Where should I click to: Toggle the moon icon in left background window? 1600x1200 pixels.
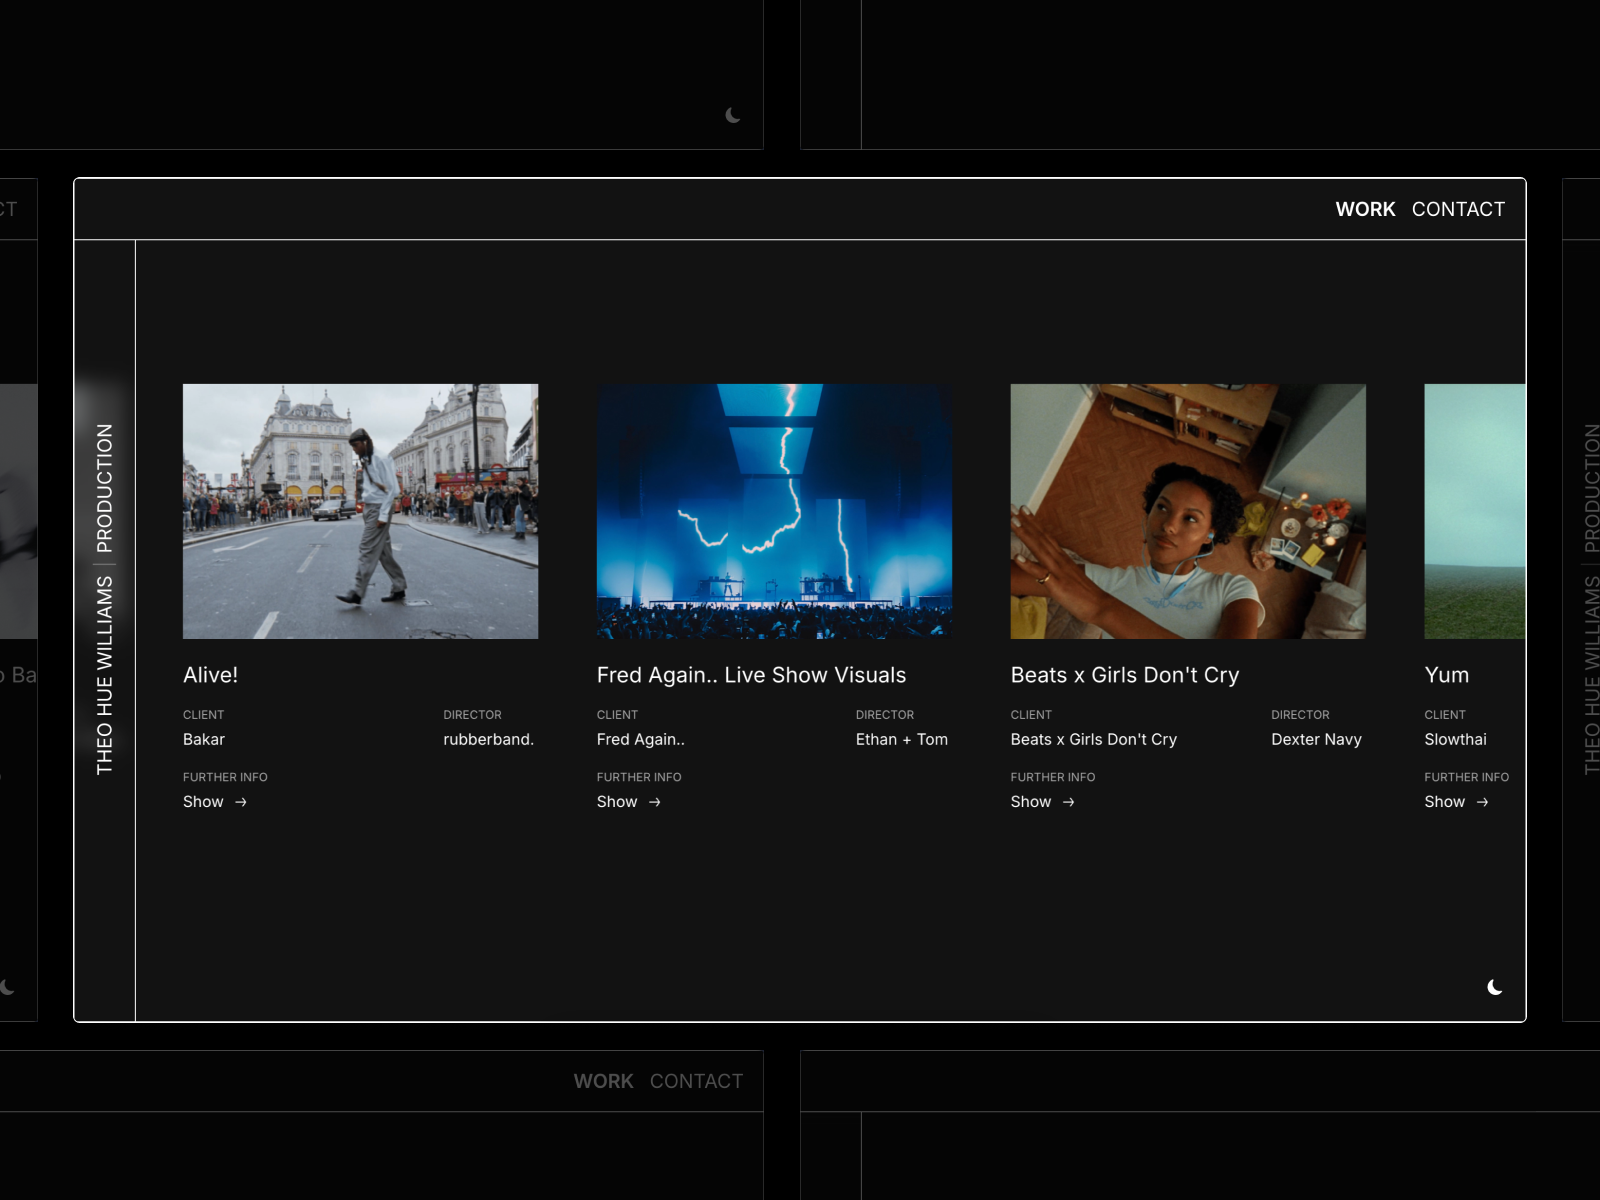[7, 987]
